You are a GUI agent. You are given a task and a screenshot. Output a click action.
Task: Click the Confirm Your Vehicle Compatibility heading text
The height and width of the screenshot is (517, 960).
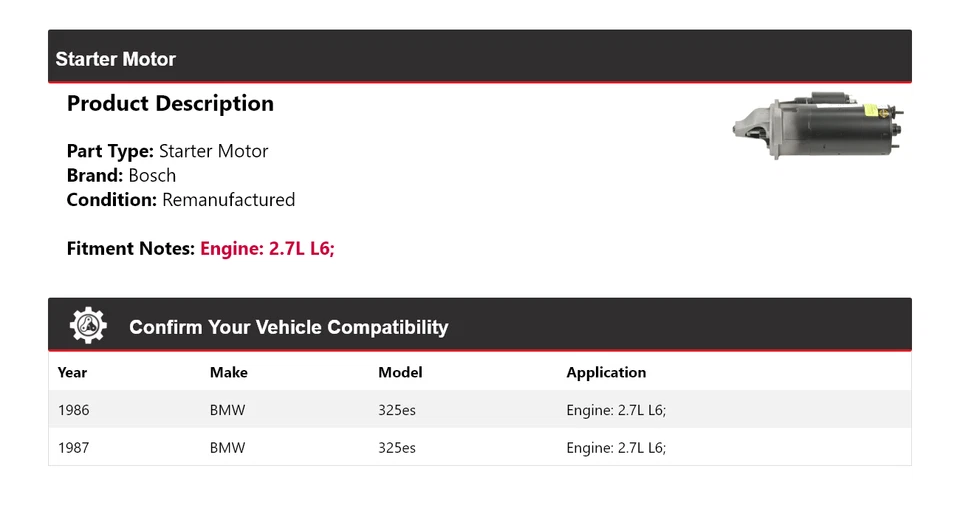pos(288,327)
